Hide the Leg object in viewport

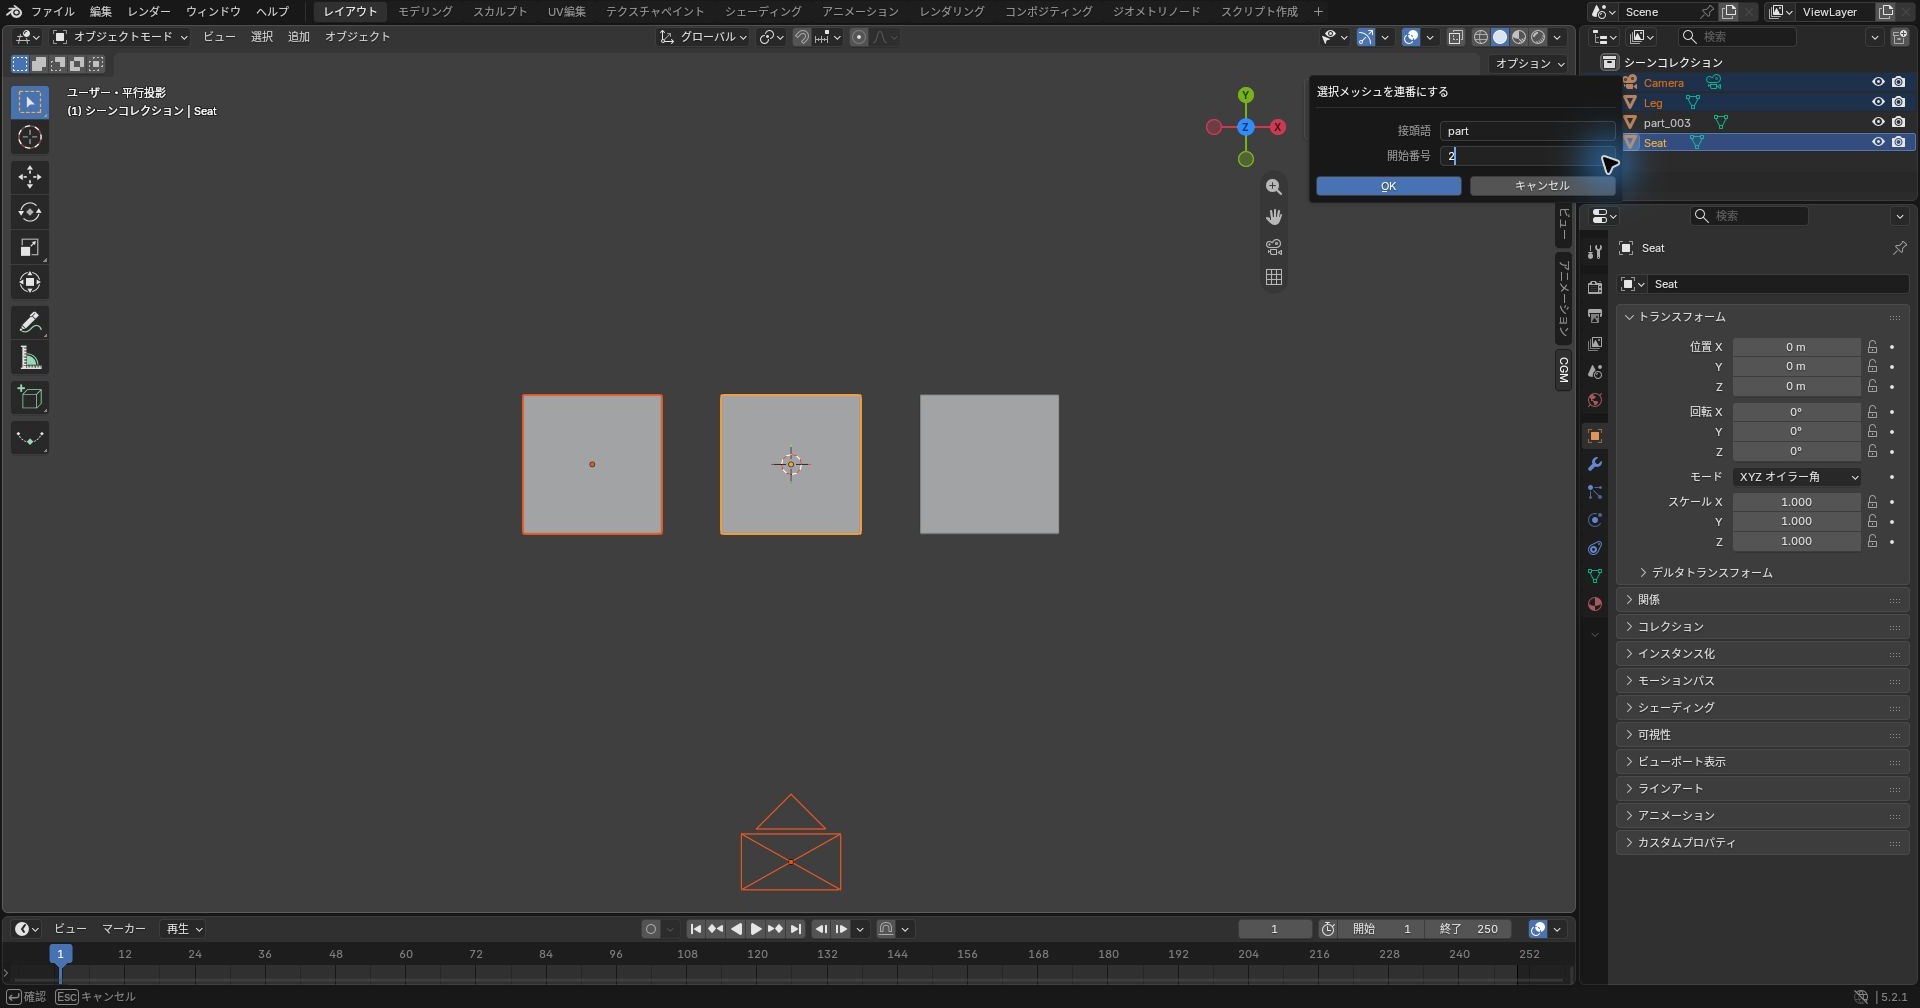(x=1878, y=102)
